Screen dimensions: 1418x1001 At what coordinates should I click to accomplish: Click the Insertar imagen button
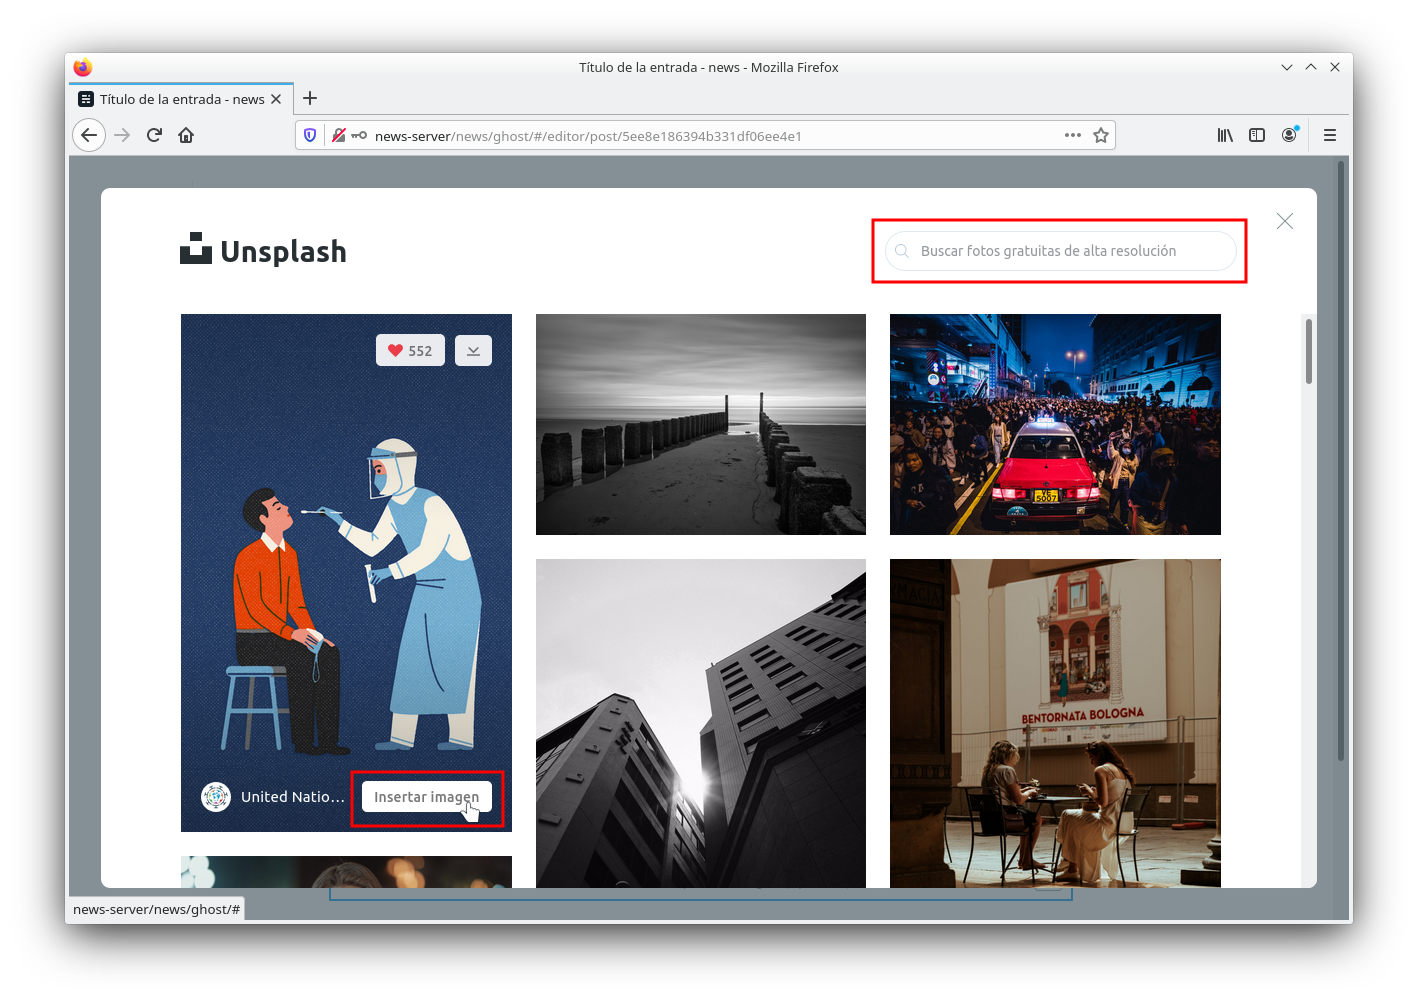[x=426, y=797]
